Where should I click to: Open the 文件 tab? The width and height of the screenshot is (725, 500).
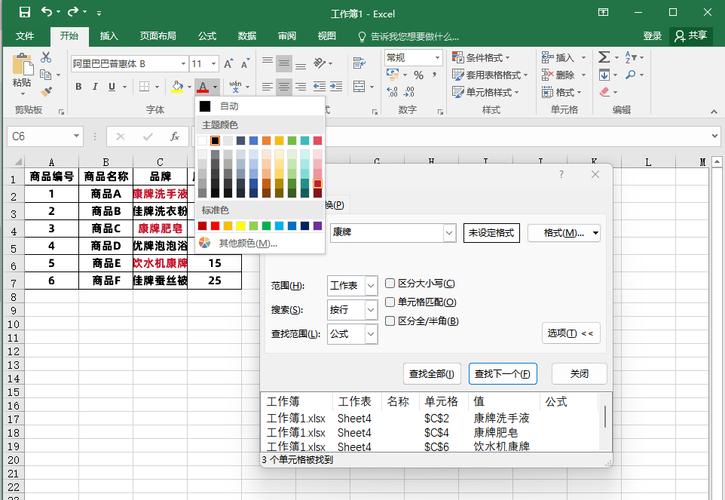[25, 36]
